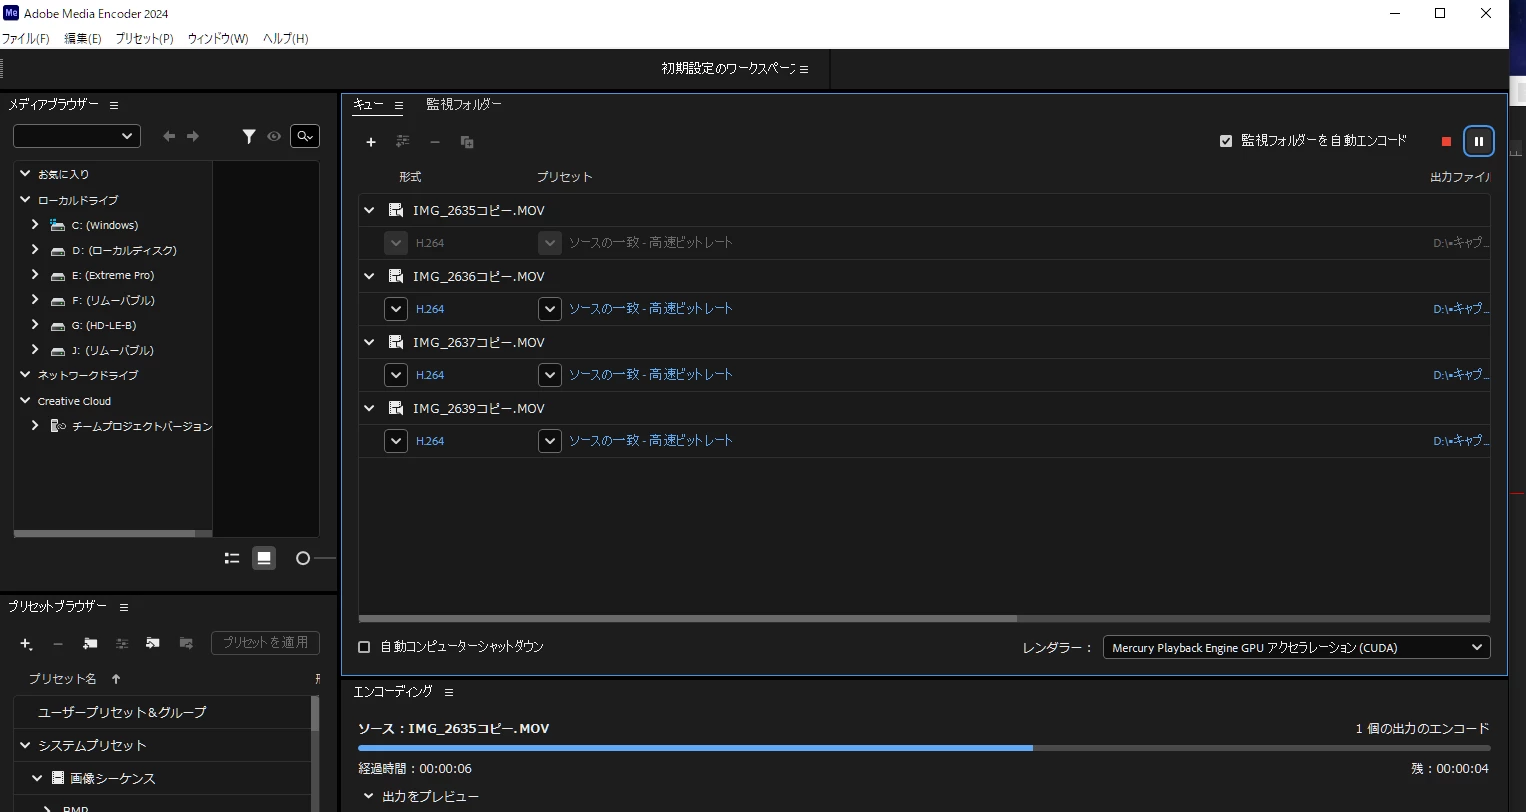Image resolution: width=1526 pixels, height=812 pixels.
Task: Switch to the 監視フォルダー tab
Action: click(464, 104)
